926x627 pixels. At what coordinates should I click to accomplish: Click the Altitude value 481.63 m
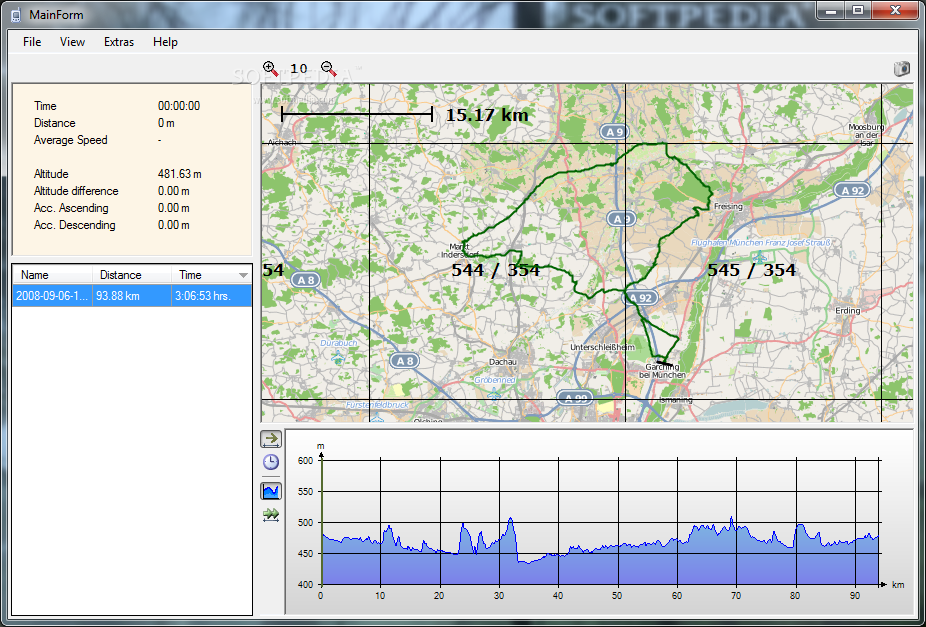(x=180, y=174)
